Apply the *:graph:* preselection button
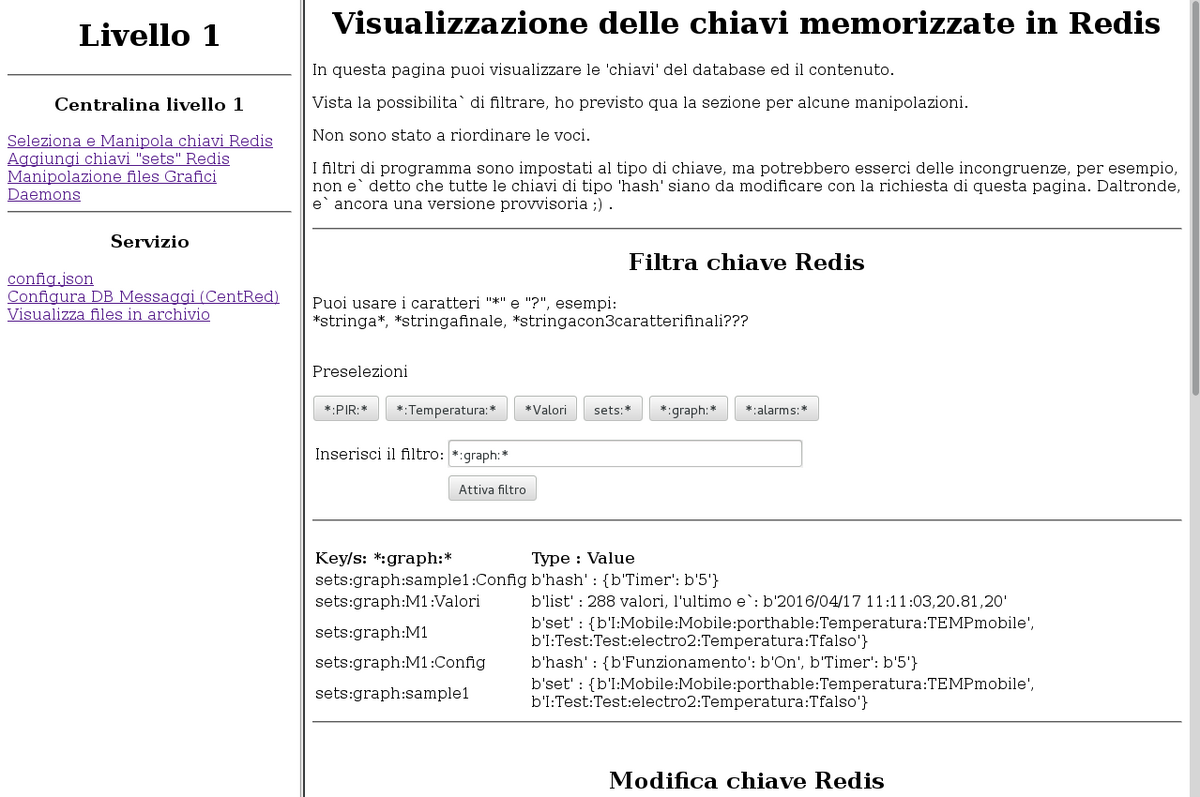This screenshot has width=1200, height=797. (x=688, y=409)
